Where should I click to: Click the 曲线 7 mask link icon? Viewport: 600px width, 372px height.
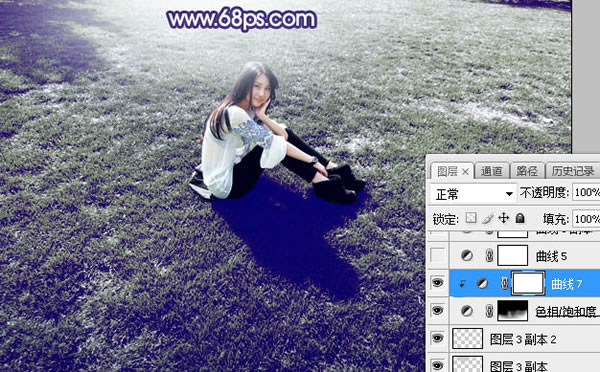505,283
